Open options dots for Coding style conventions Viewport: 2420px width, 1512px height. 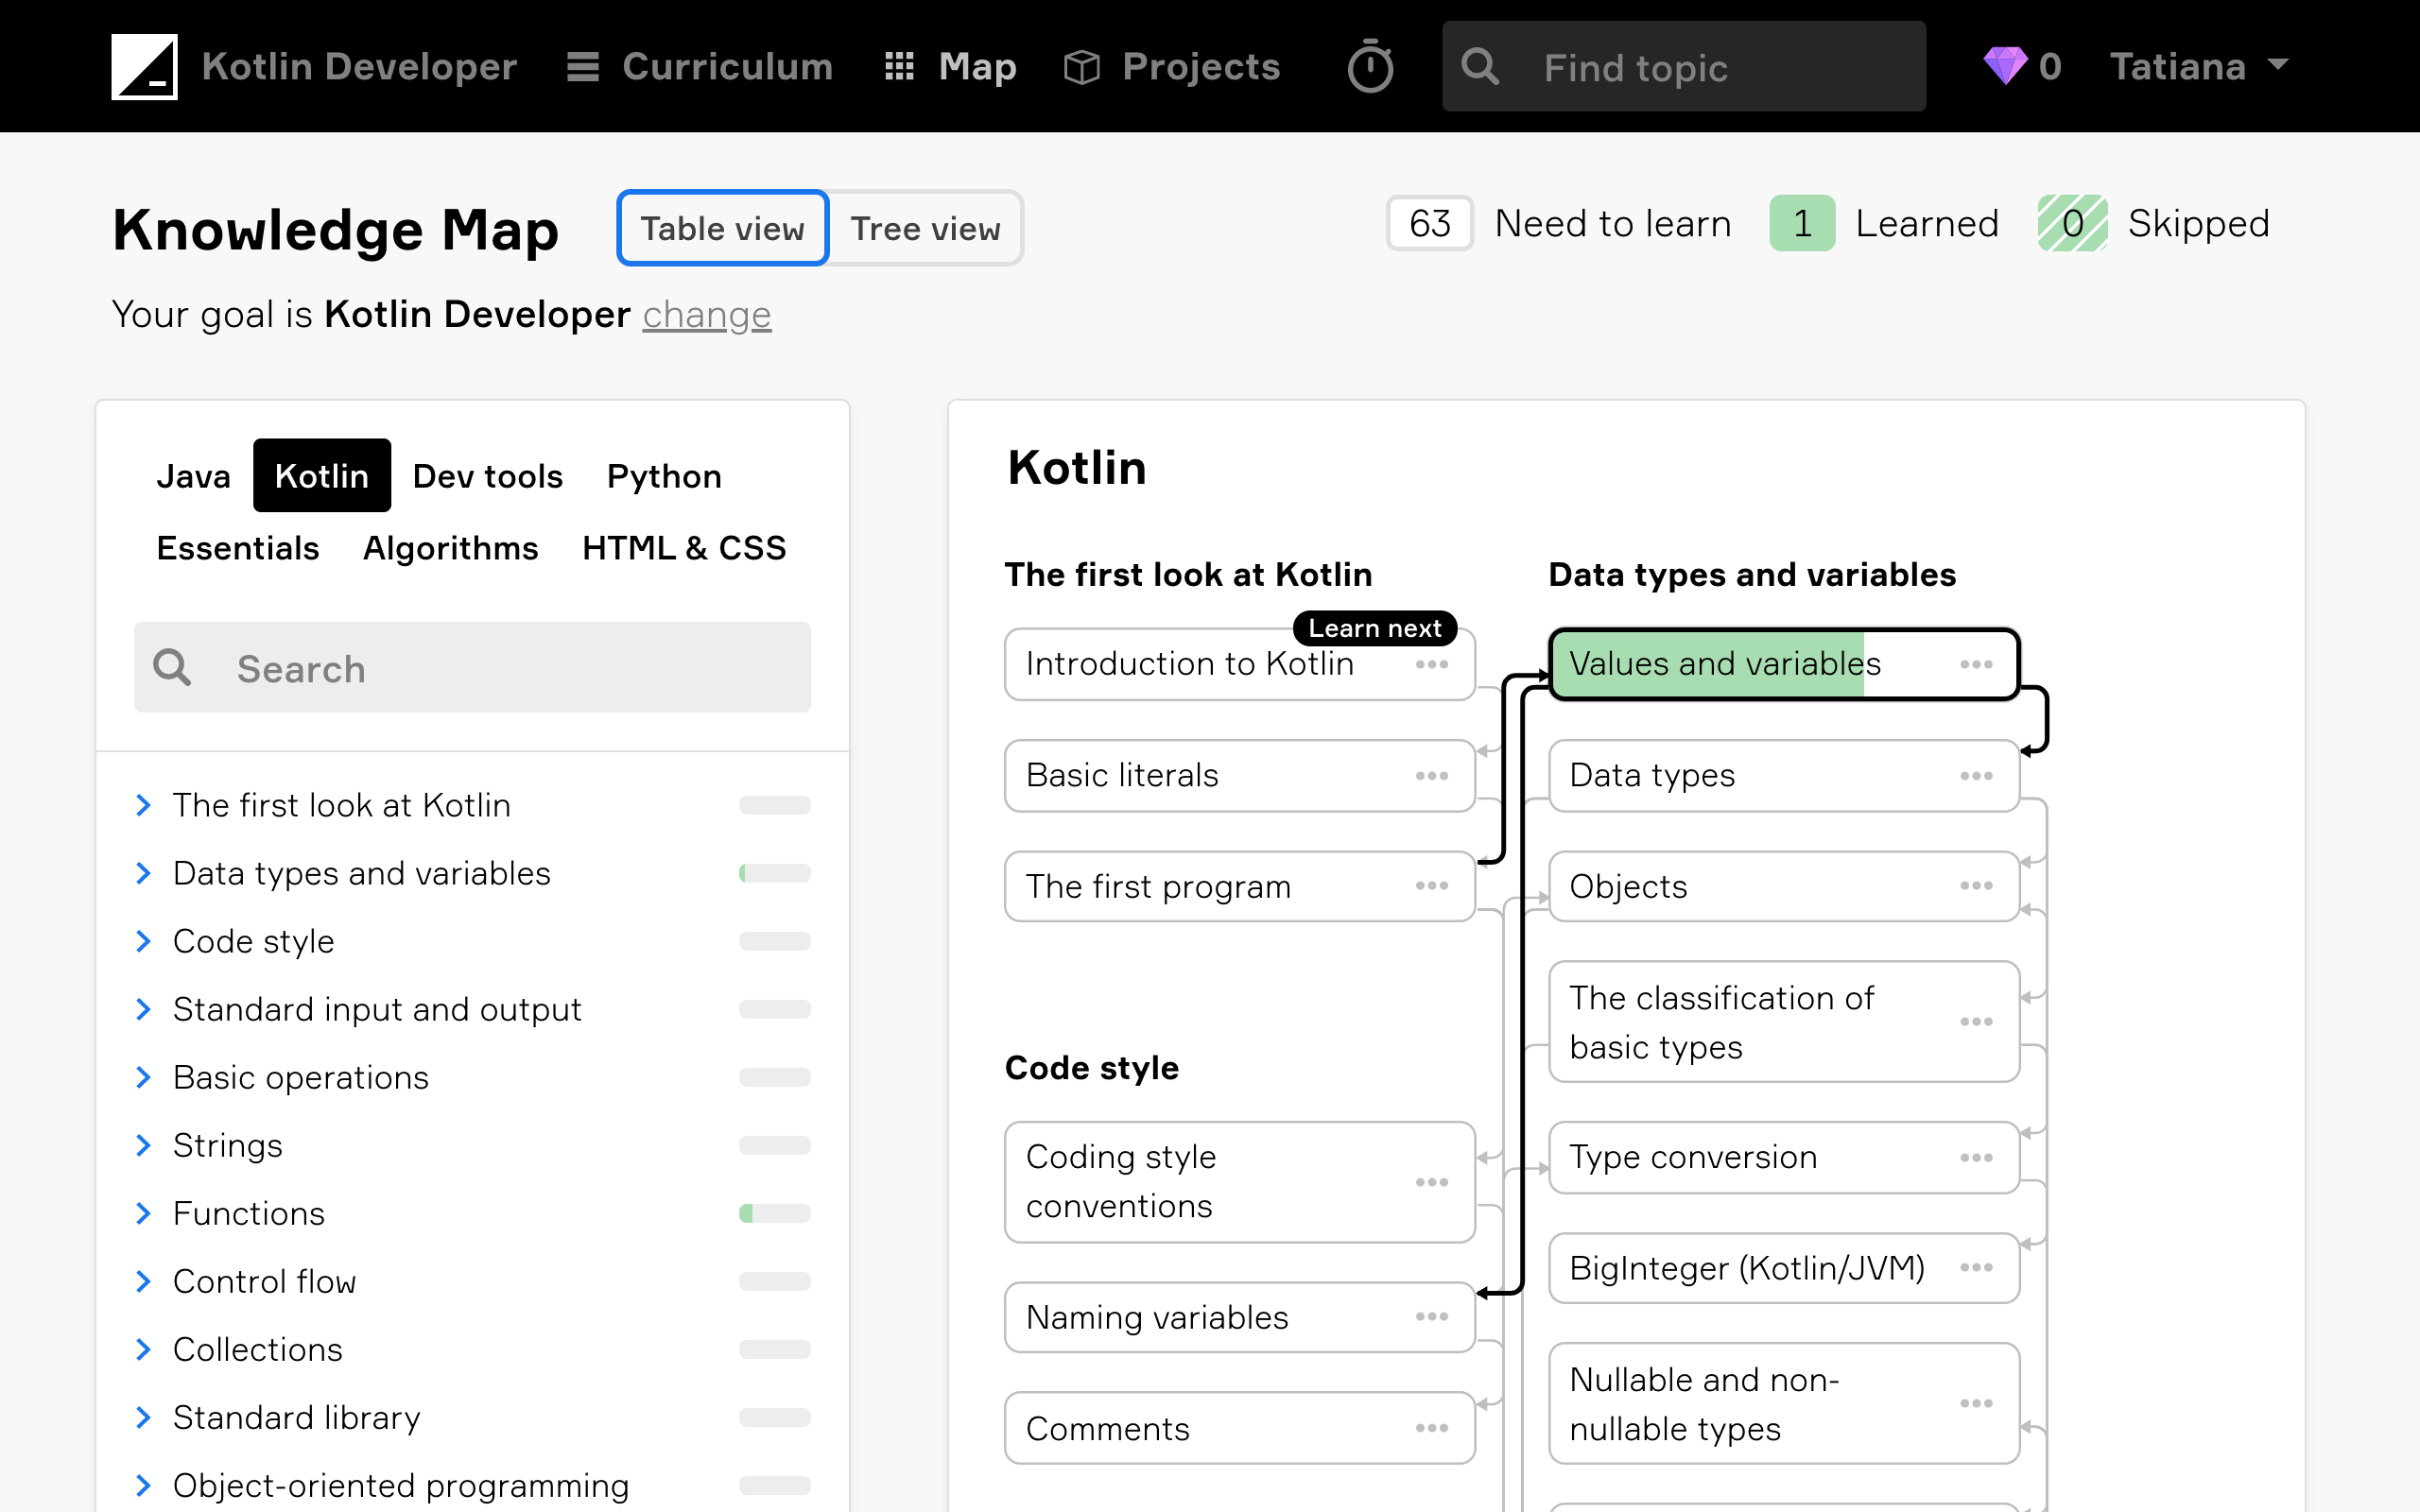pyautogui.click(x=1432, y=1183)
